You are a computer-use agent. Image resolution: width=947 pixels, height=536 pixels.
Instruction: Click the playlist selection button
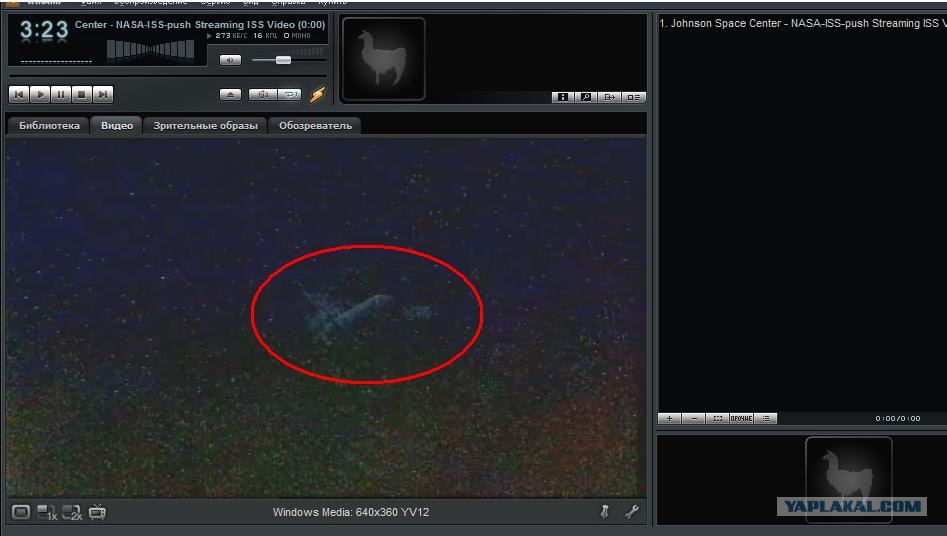point(717,418)
